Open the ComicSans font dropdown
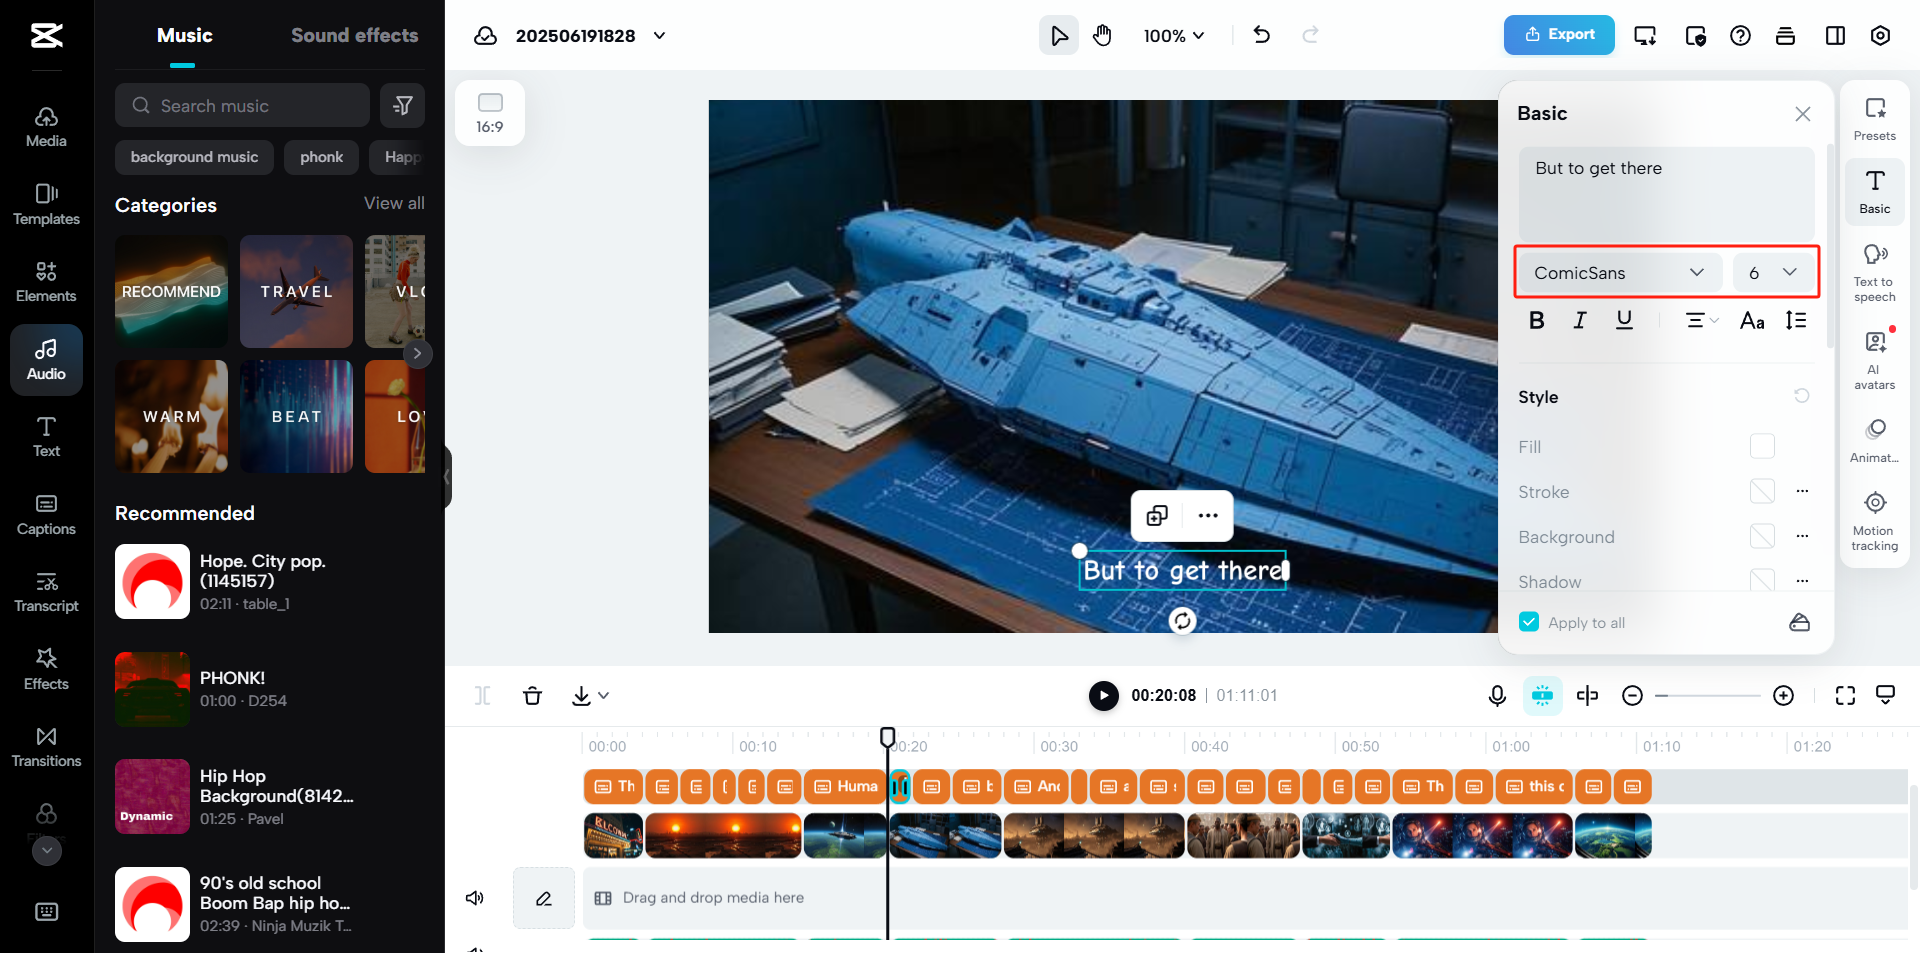1920x953 pixels. pos(1618,272)
